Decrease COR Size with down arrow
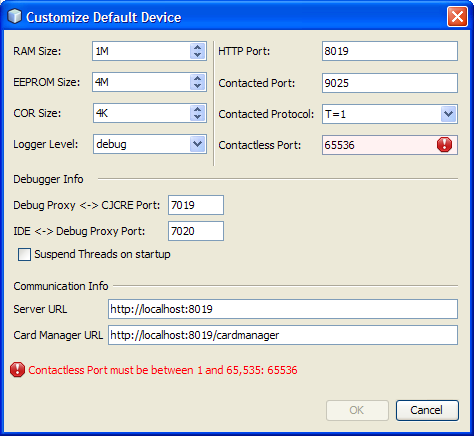 [198, 117]
